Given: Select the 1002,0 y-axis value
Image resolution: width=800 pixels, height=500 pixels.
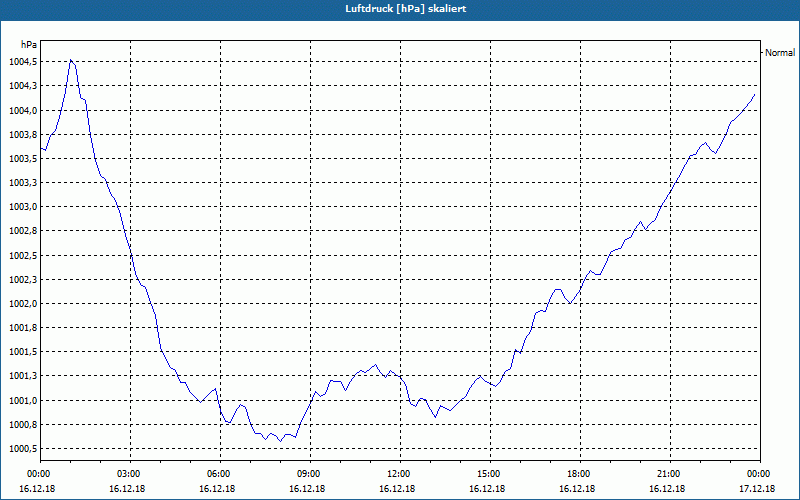Looking at the screenshot, I should pos(22,304).
